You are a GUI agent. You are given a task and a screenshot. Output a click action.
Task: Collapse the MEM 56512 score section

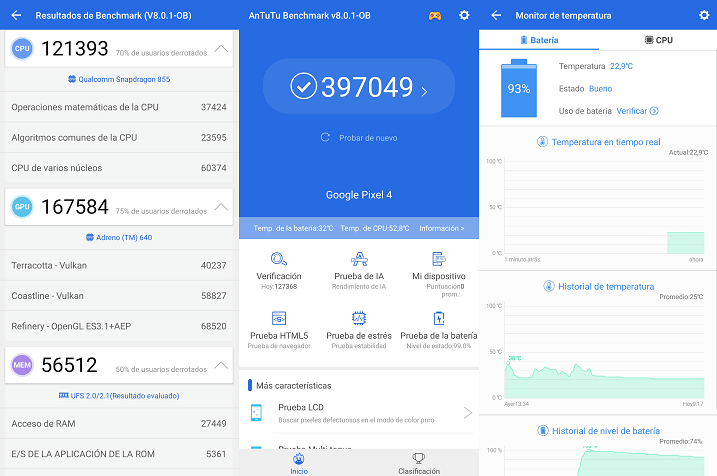click(221, 365)
